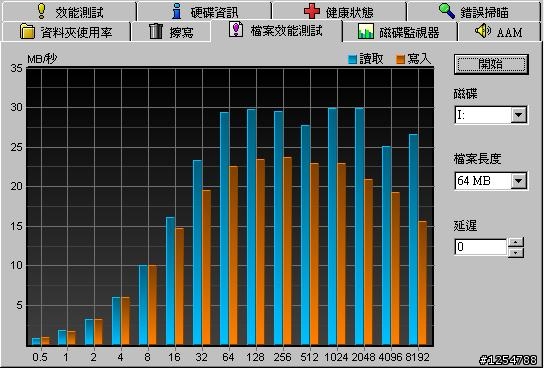Click the 讀取 legend label
Image resolution: width=544 pixels, height=368 pixels.
coord(372,59)
